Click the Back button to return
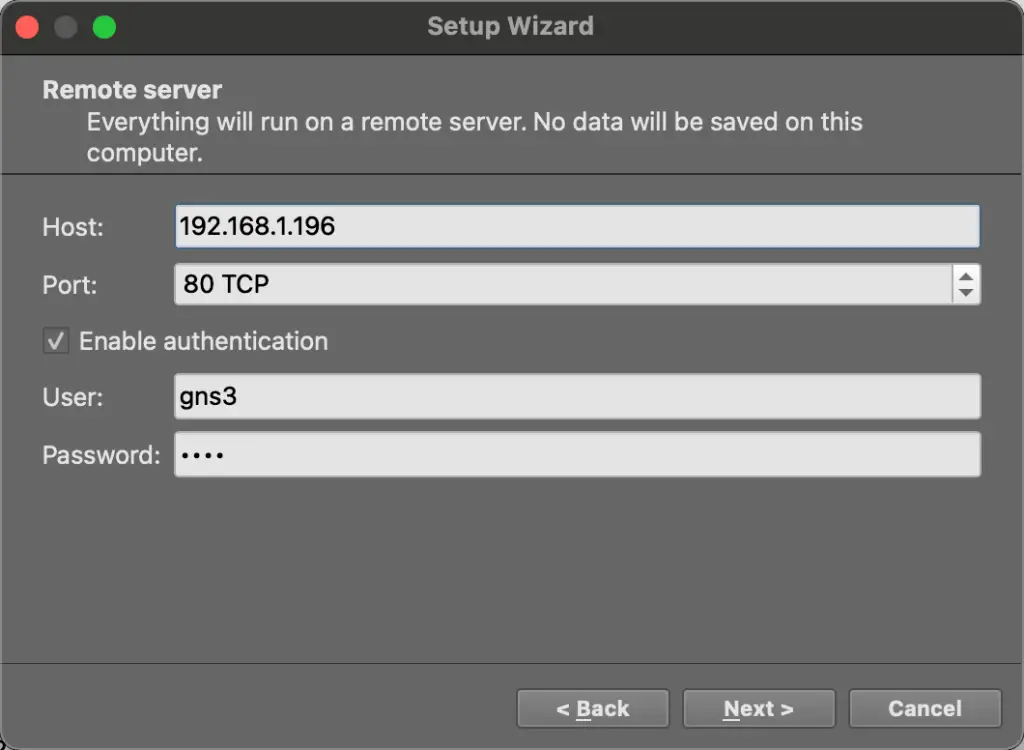Viewport: 1024px width, 750px height. (x=592, y=708)
